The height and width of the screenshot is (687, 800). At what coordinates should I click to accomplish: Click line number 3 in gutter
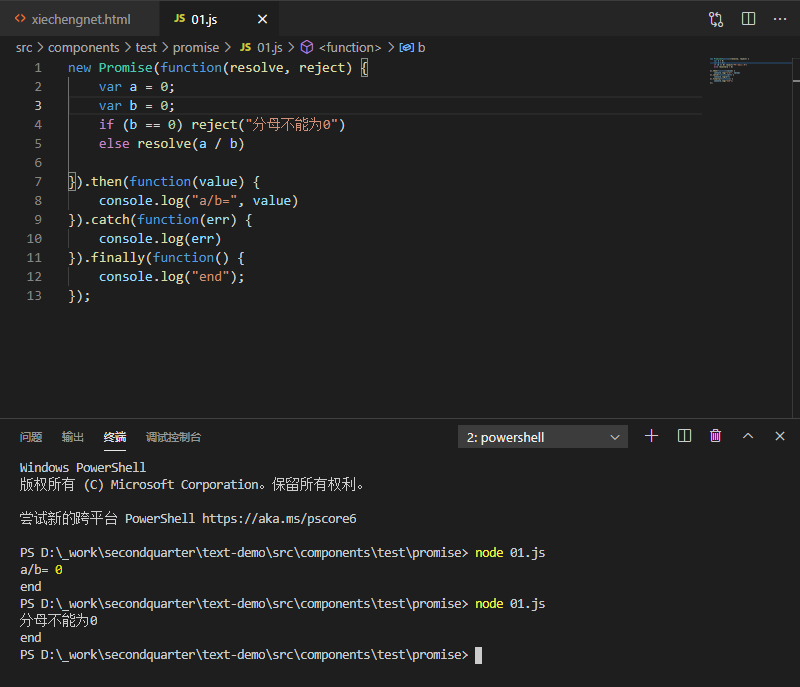pyautogui.click(x=38, y=106)
